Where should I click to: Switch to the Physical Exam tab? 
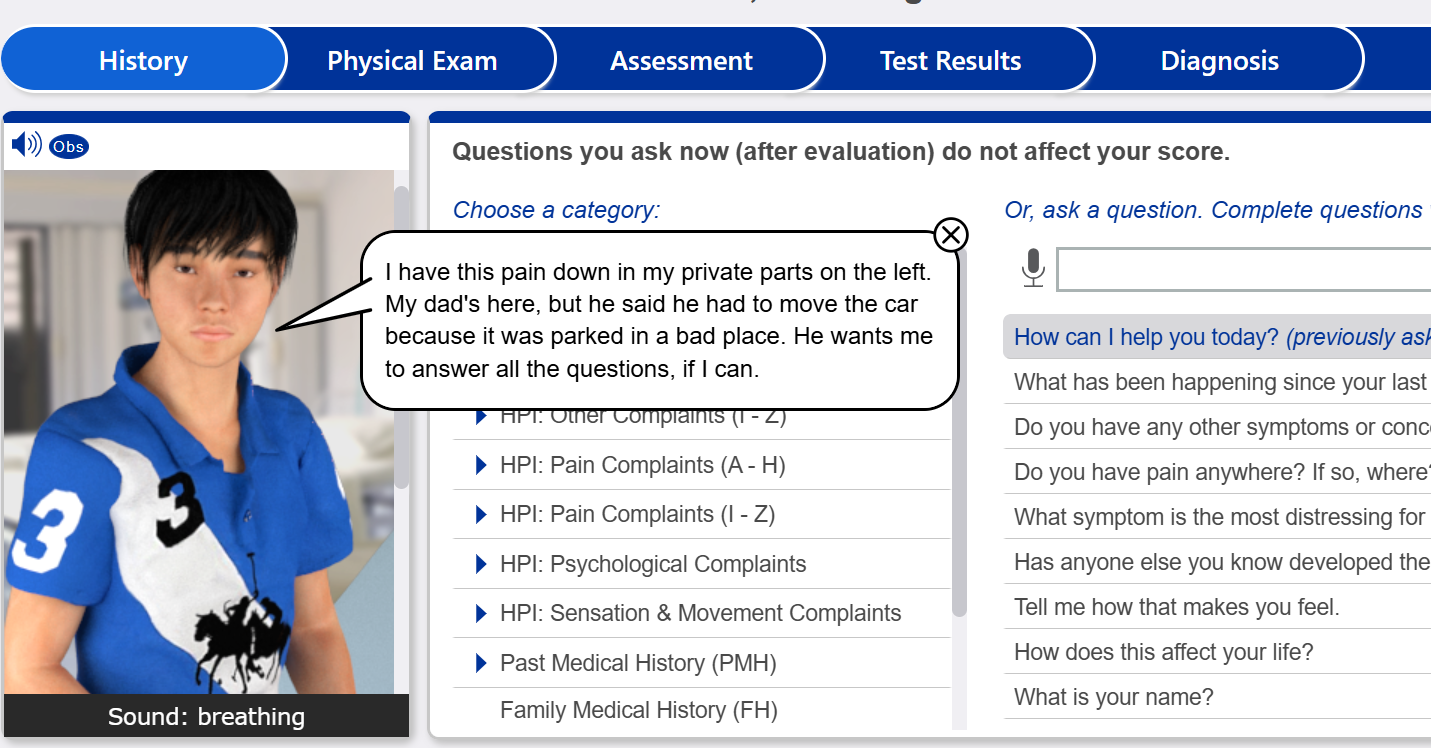pyautogui.click(x=412, y=61)
